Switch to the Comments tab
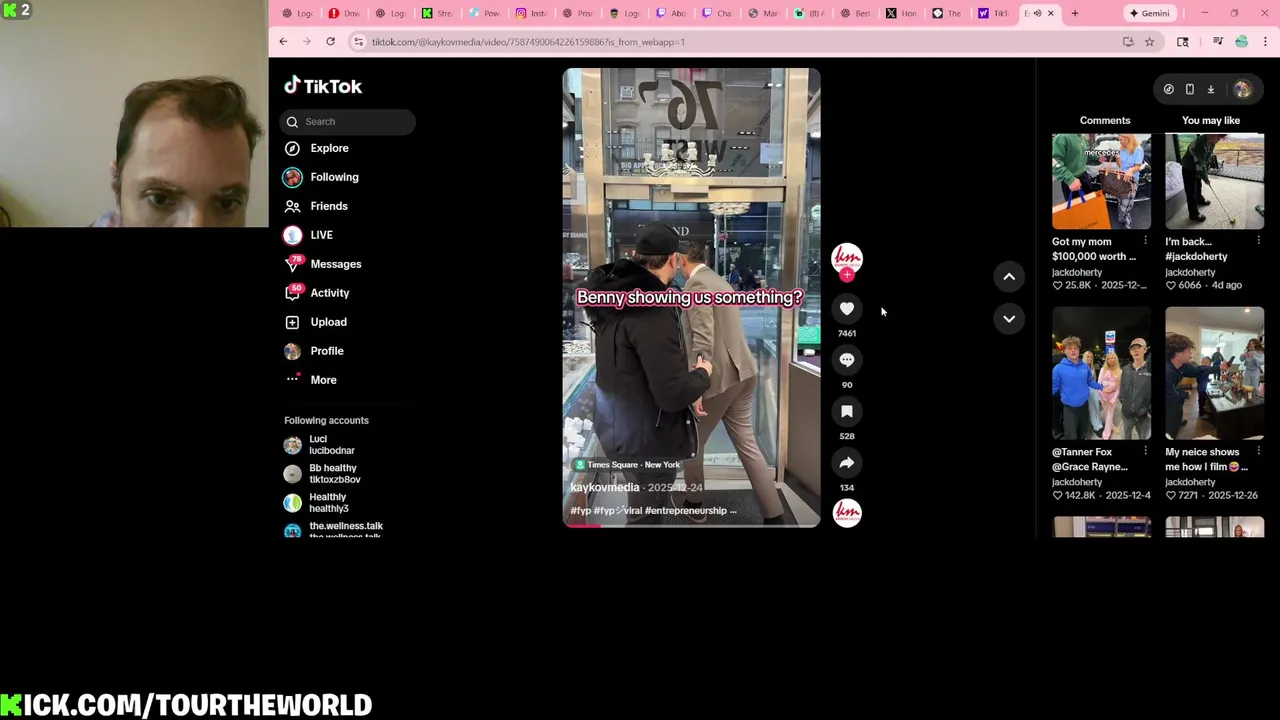 [1105, 120]
